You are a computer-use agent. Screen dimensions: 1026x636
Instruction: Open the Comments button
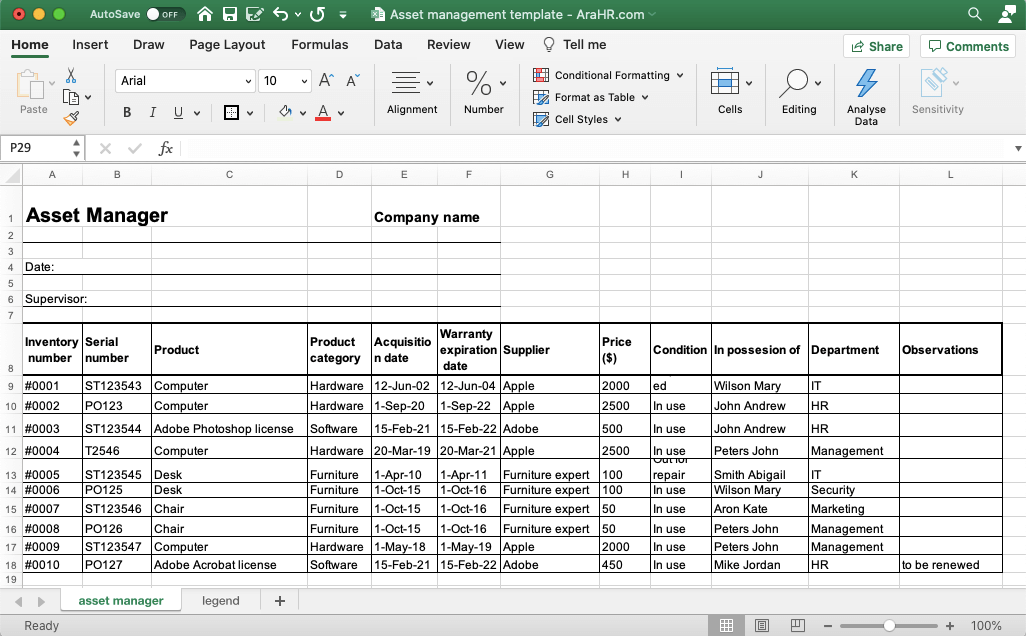pos(966,46)
